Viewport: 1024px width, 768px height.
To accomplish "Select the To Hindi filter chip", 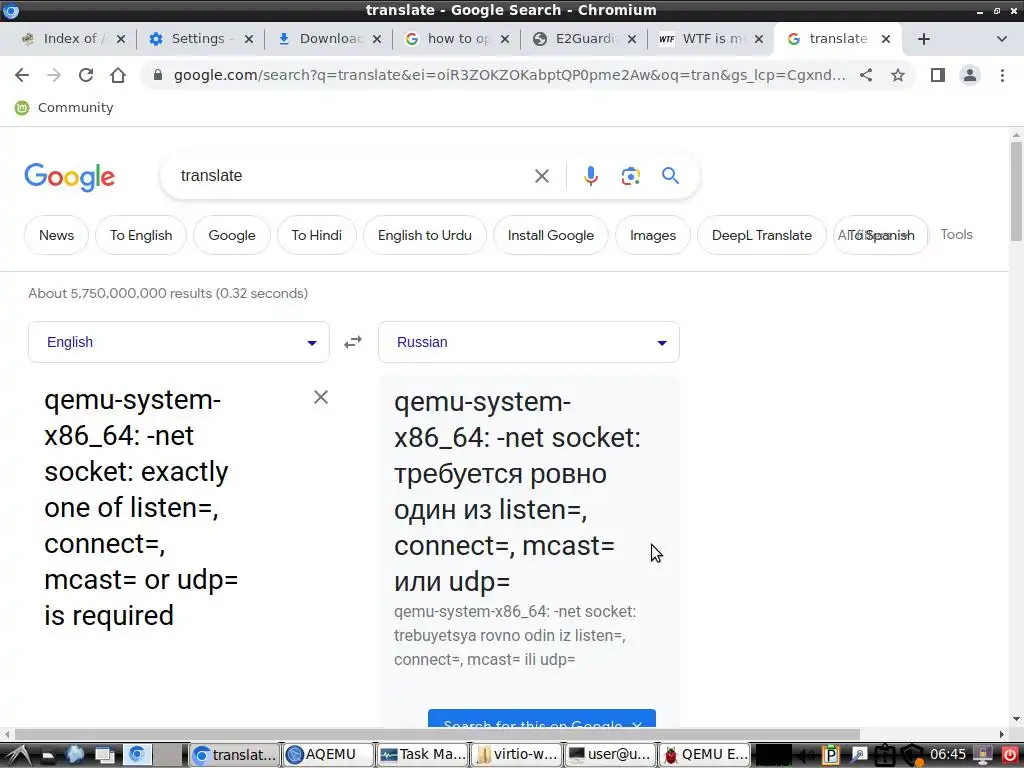I will (x=317, y=235).
